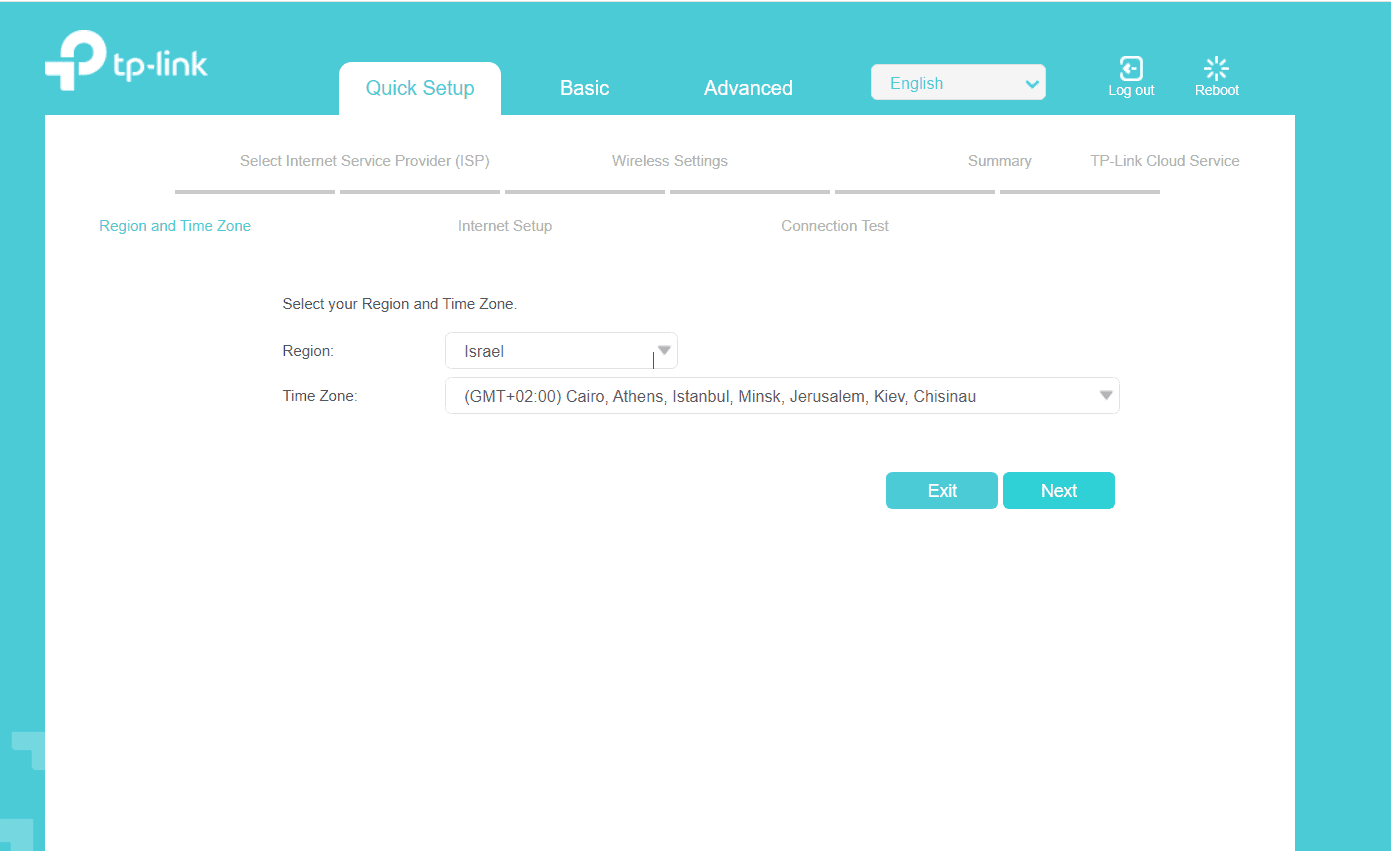Click the Connection Test step label
1391x851 pixels.
(835, 226)
